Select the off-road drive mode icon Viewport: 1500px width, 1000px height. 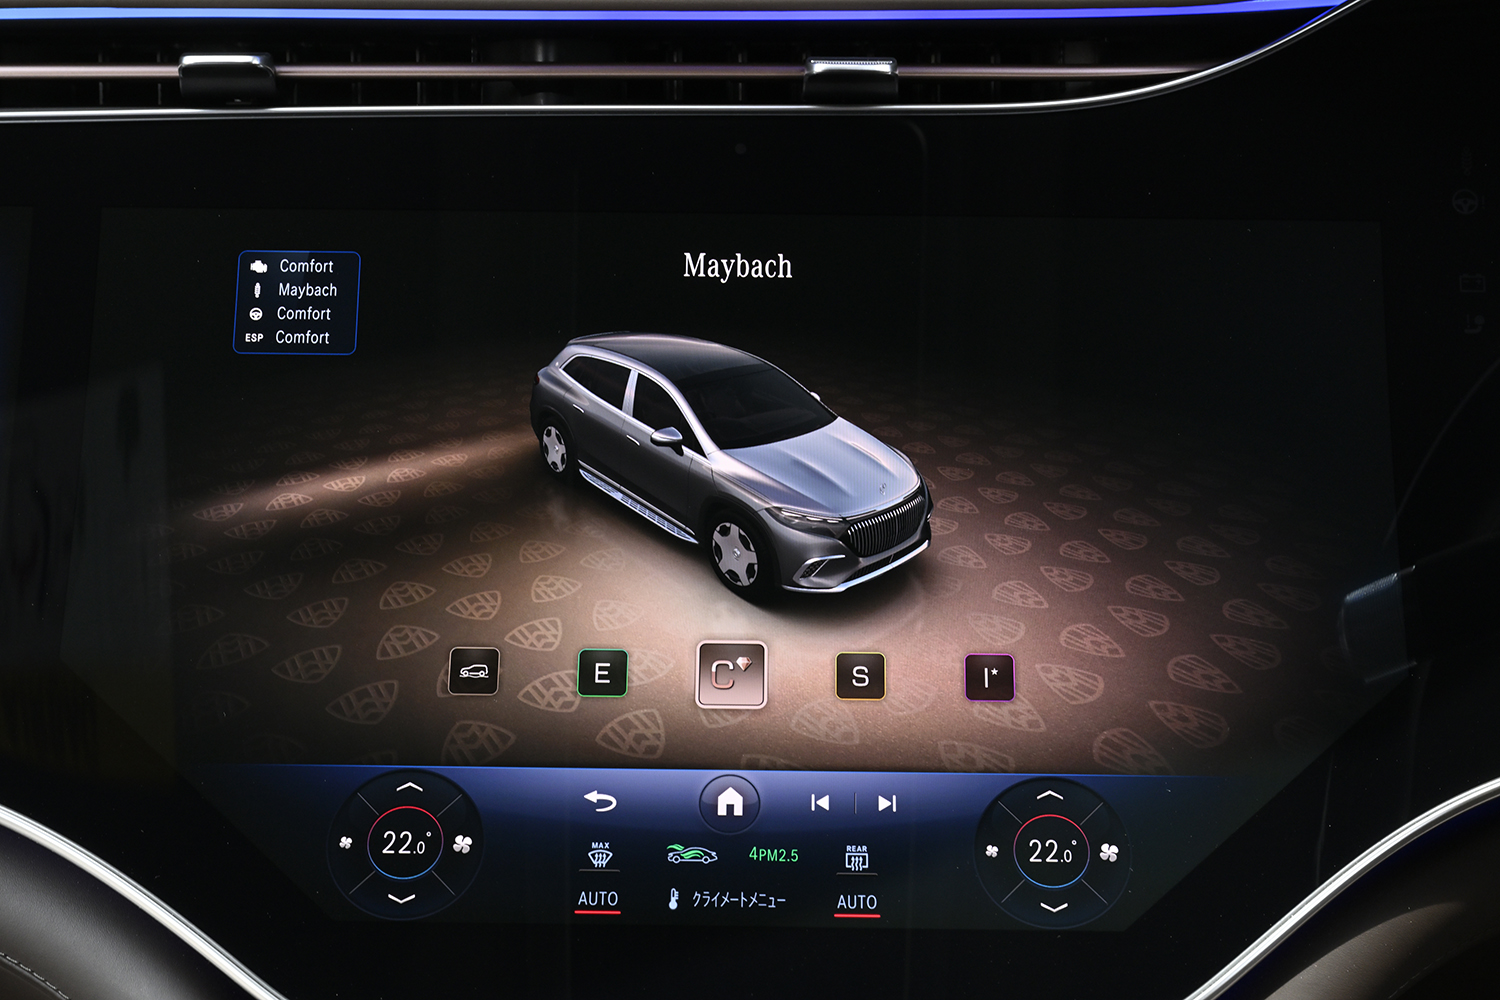pos(474,671)
